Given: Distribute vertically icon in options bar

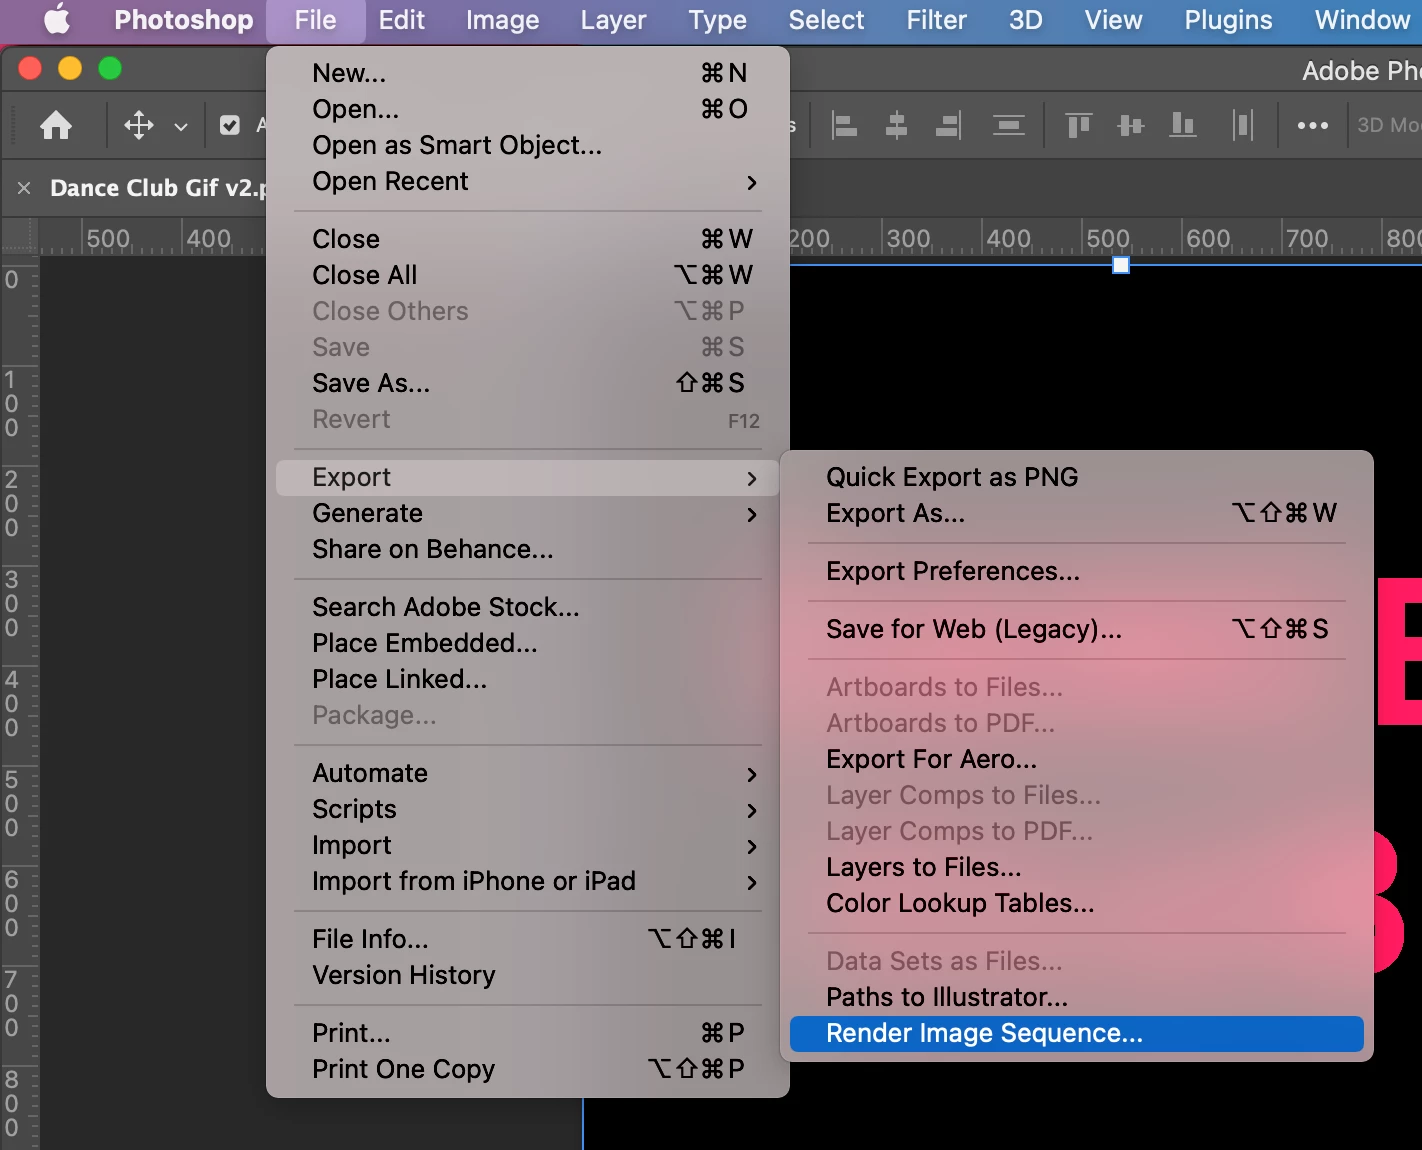Looking at the screenshot, I should pyautogui.click(x=1008, y=125).
